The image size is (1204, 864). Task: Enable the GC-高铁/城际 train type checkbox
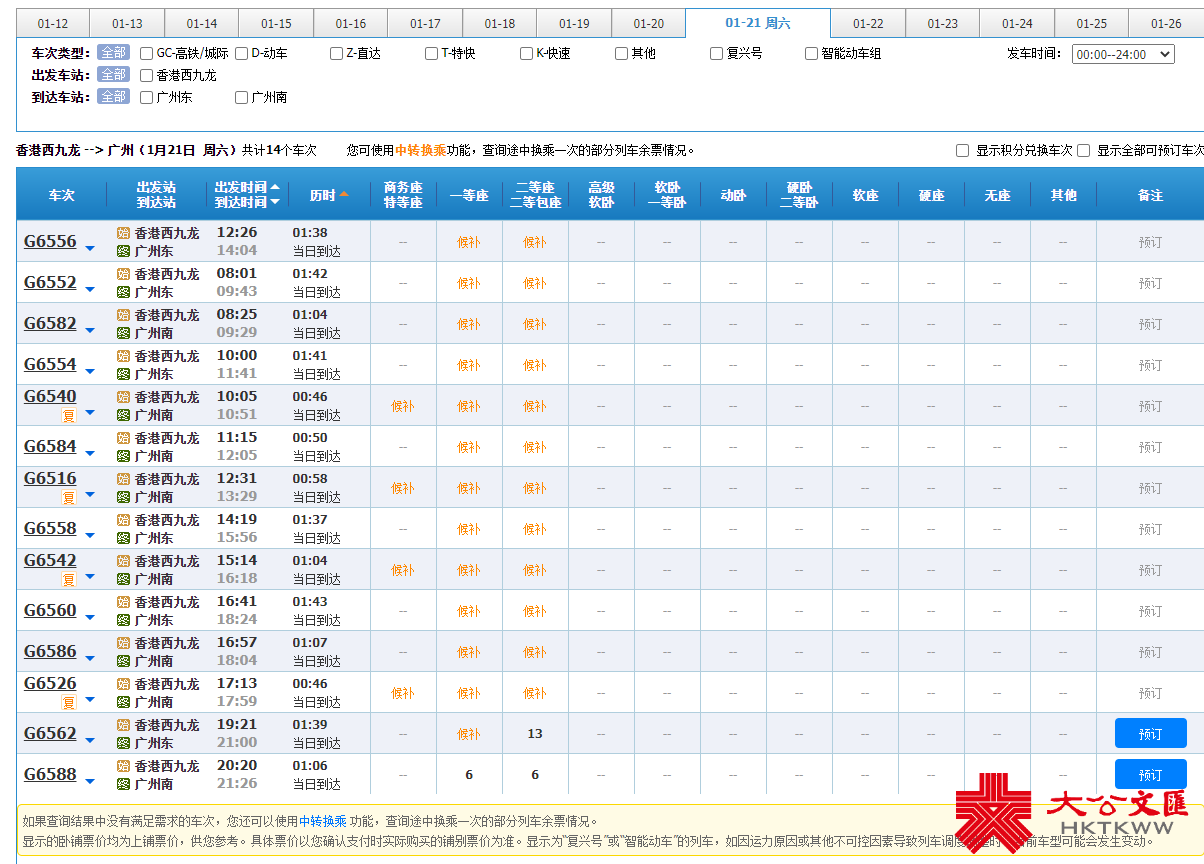pos(147,53)
